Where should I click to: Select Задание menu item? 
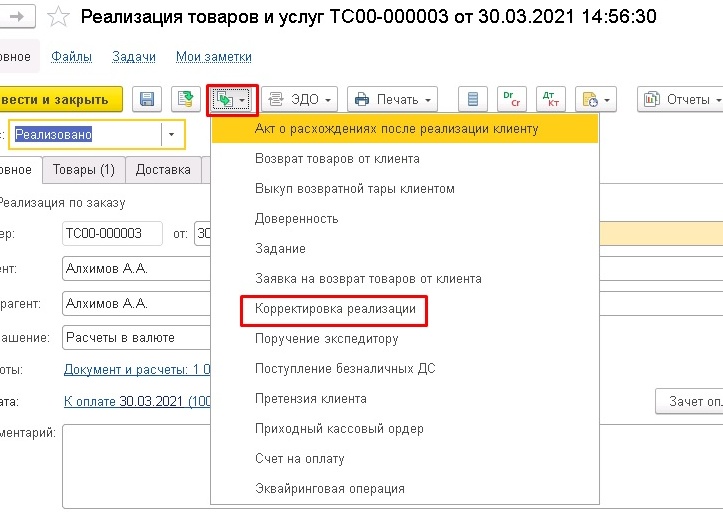[x=405, y=248]
